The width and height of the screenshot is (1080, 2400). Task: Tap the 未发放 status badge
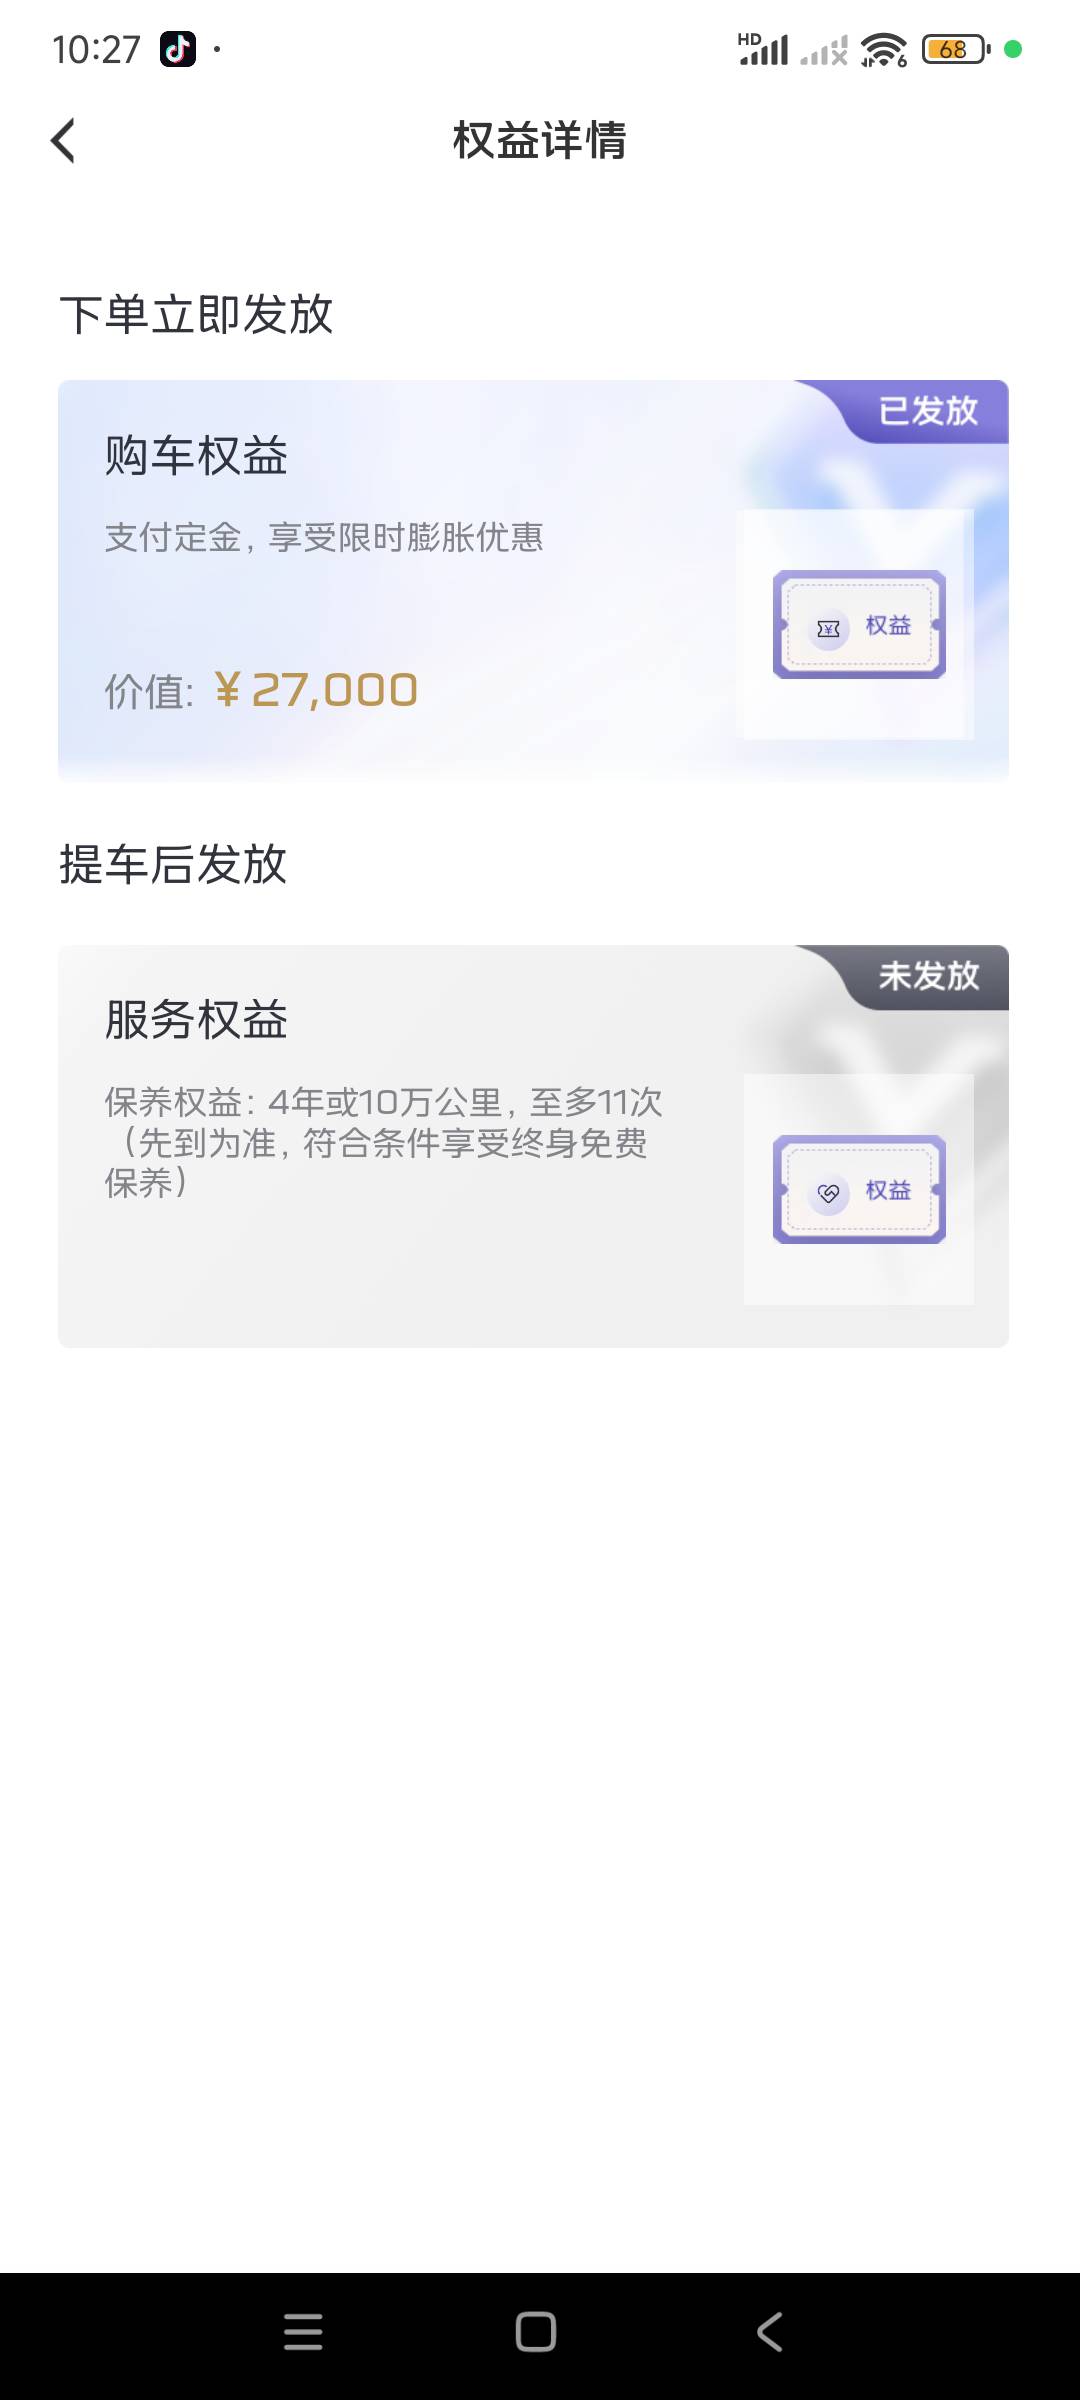coord(928,976)
